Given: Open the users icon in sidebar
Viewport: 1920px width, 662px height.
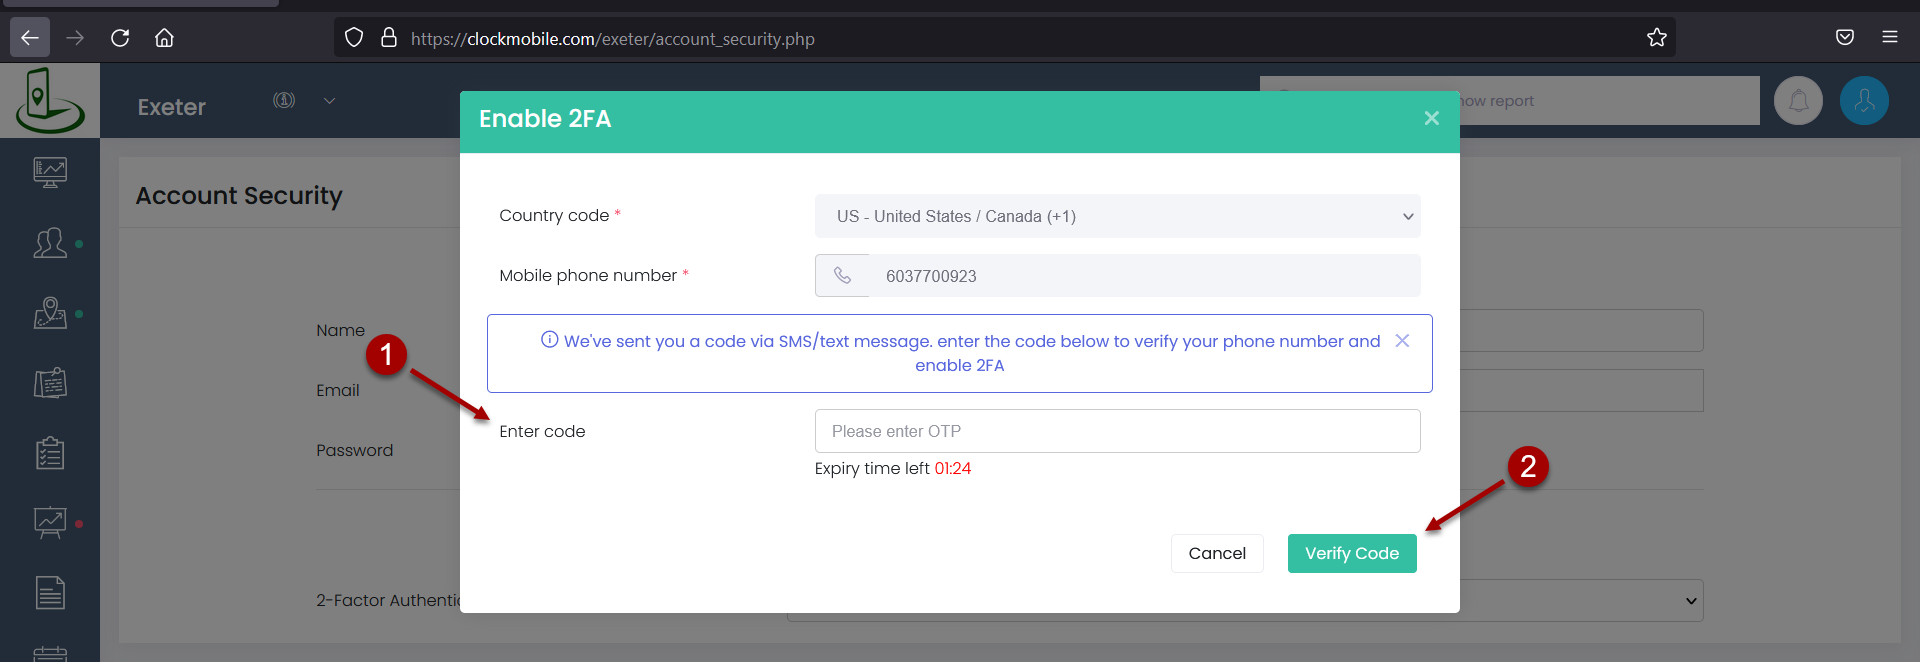Looking at the screenshot, I should pos(50,243).
